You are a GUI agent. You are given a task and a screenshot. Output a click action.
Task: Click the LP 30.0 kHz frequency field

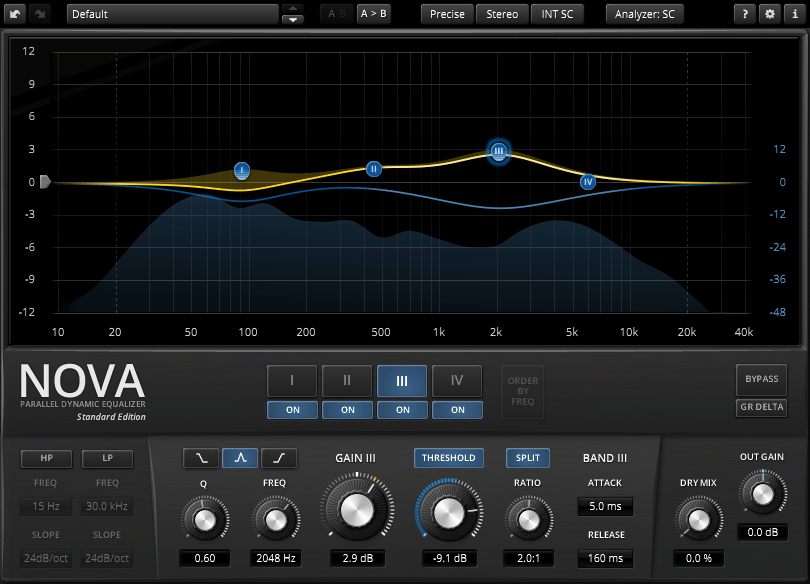[x=107, y=507]
